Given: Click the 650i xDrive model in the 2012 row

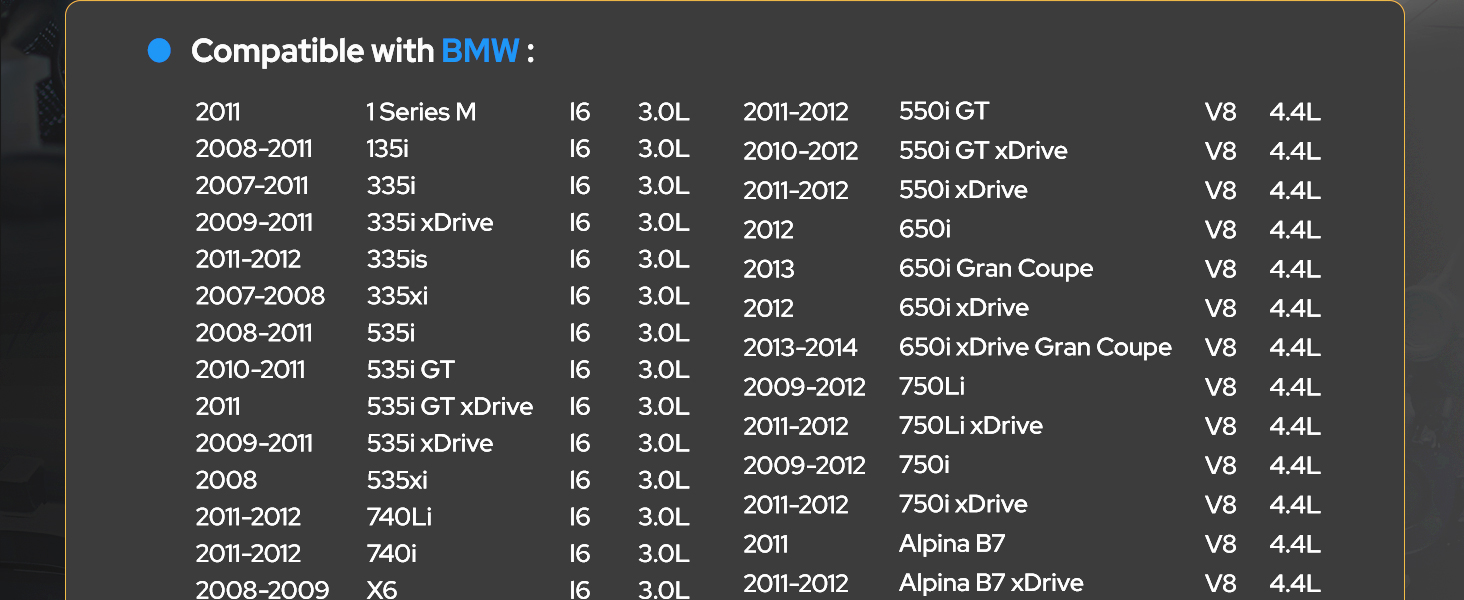Looking at the screenshot, I should tap(964, 308).
